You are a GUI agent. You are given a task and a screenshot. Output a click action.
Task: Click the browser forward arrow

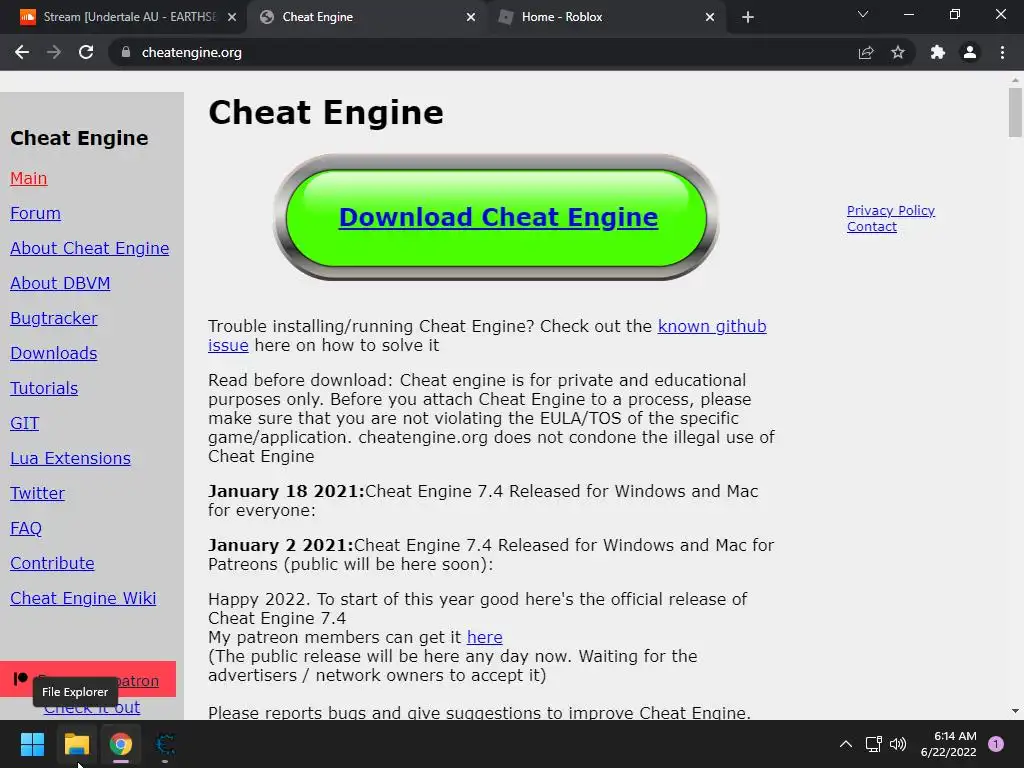pyautogui.click(x=54, y=52)
